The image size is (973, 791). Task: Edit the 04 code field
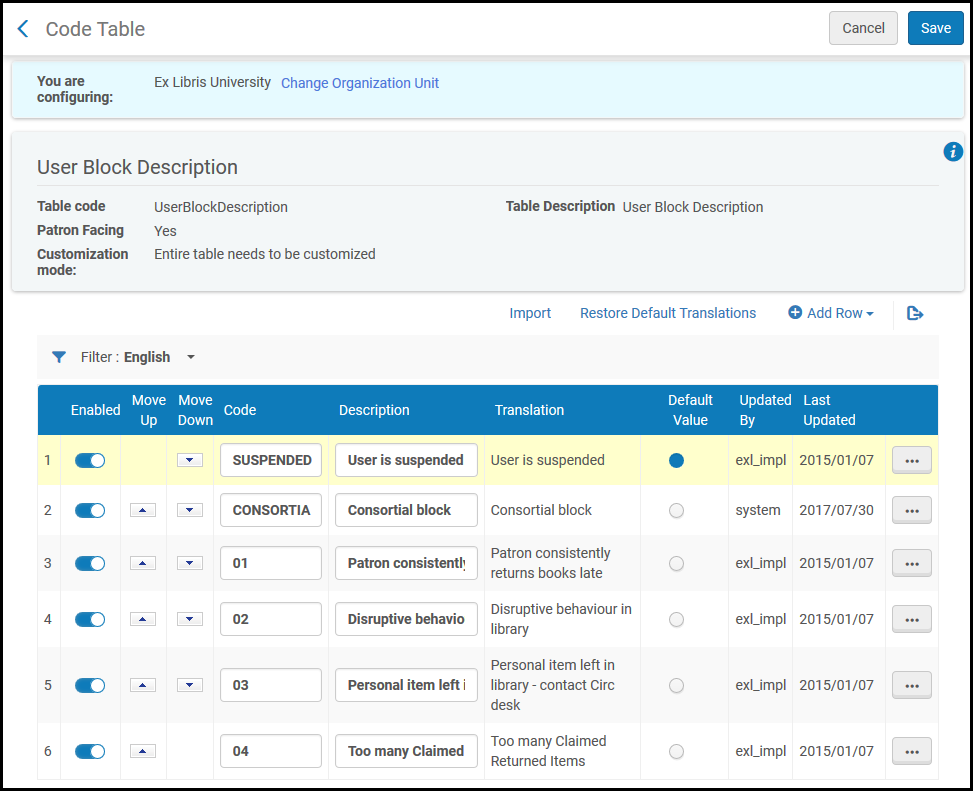point(271,751)
